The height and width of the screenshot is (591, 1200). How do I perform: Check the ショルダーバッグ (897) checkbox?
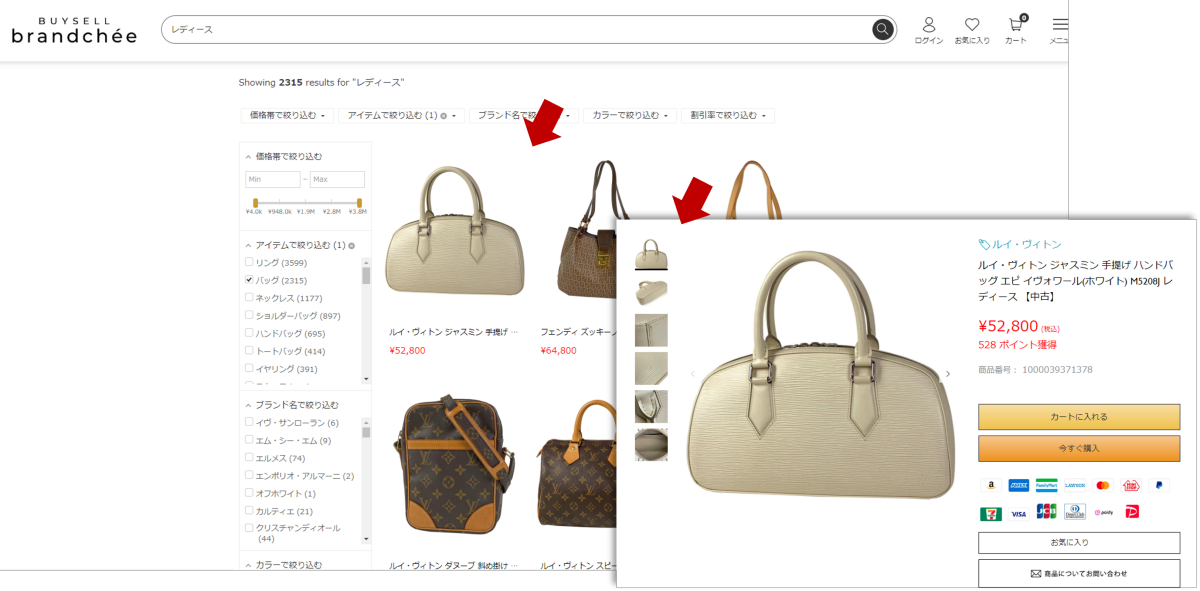click(249, 315)
